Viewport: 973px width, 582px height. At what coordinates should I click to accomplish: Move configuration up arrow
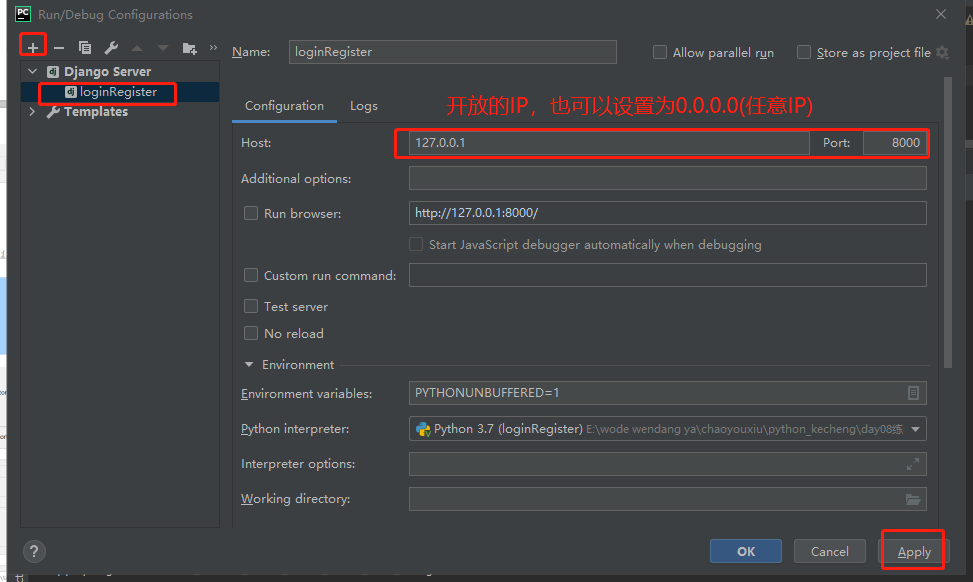click(x=137, y=48)
